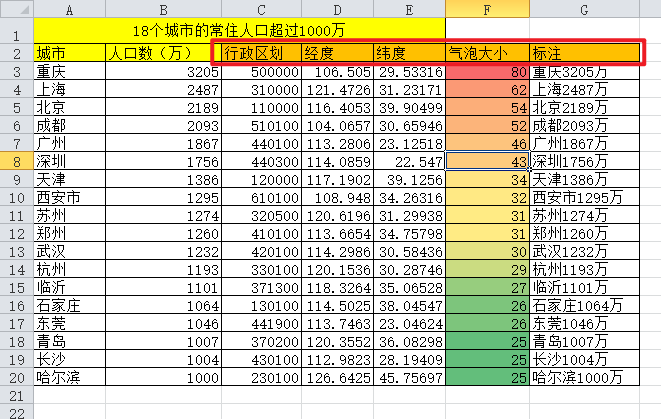Select city cell '武汉'
Screen dimensions: 661x419
point(70,251)
